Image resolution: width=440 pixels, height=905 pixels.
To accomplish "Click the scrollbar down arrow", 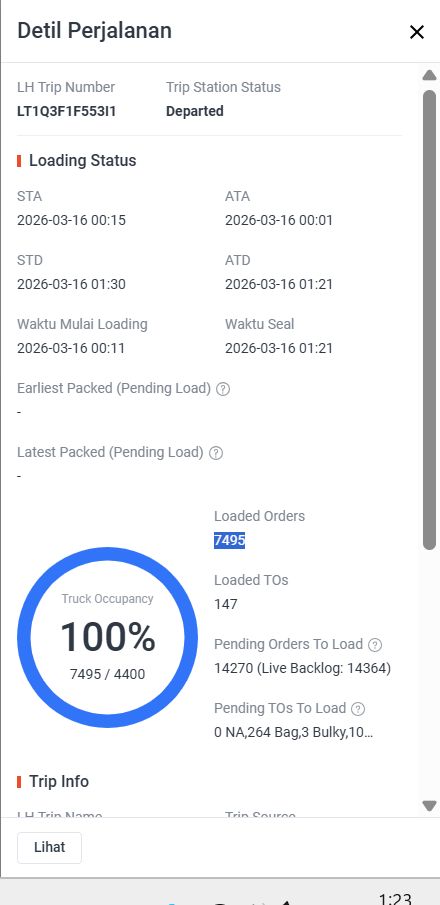I will tap(429, 805).
